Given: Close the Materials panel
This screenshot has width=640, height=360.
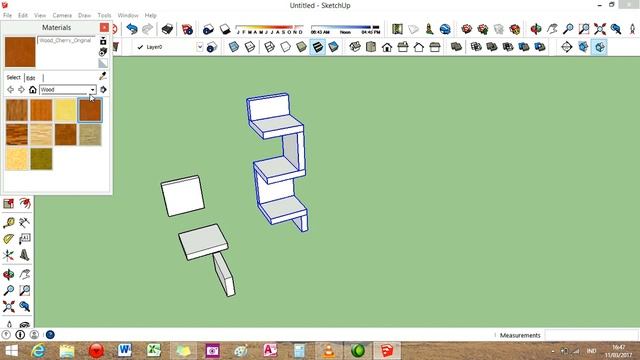Looking at the screenshot, I should tap(104, 27).
